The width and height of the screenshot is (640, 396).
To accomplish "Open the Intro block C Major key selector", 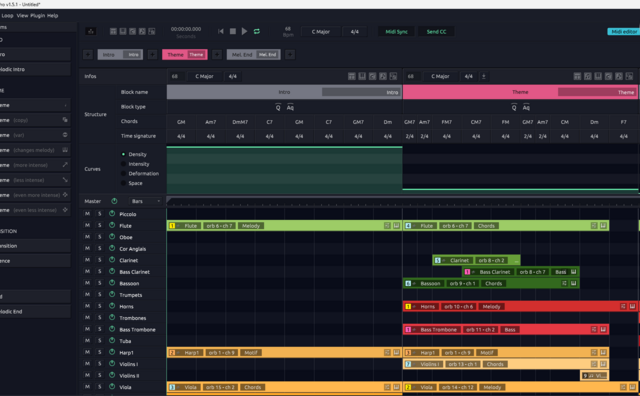I will pyautogui.click(x=204, y=76).
